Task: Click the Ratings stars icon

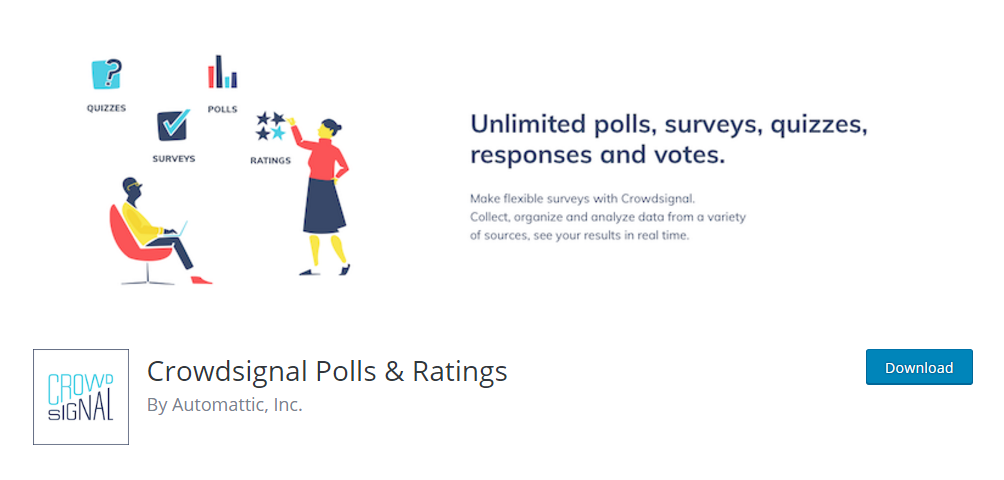Action: 271,125
